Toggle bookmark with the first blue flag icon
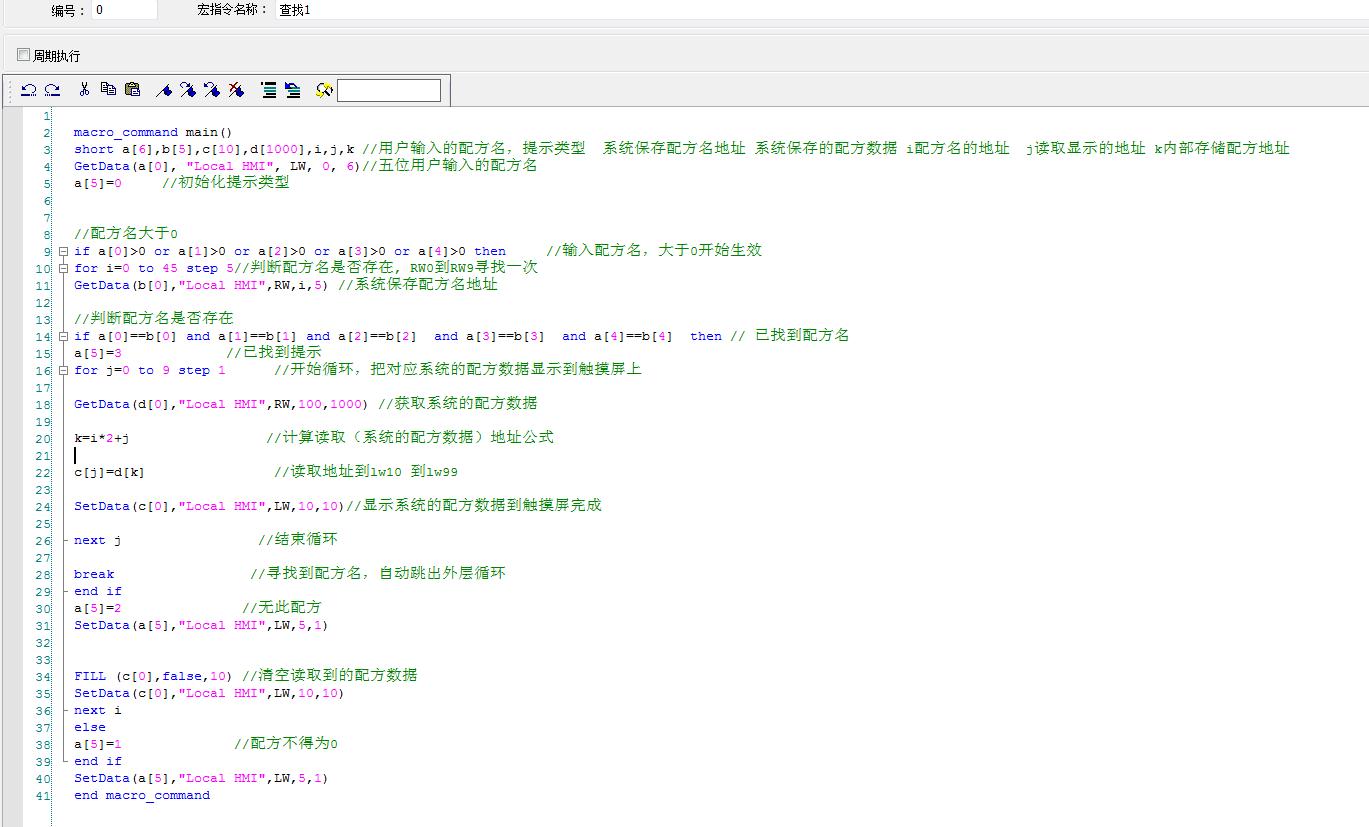 click(x=163, y=90)
